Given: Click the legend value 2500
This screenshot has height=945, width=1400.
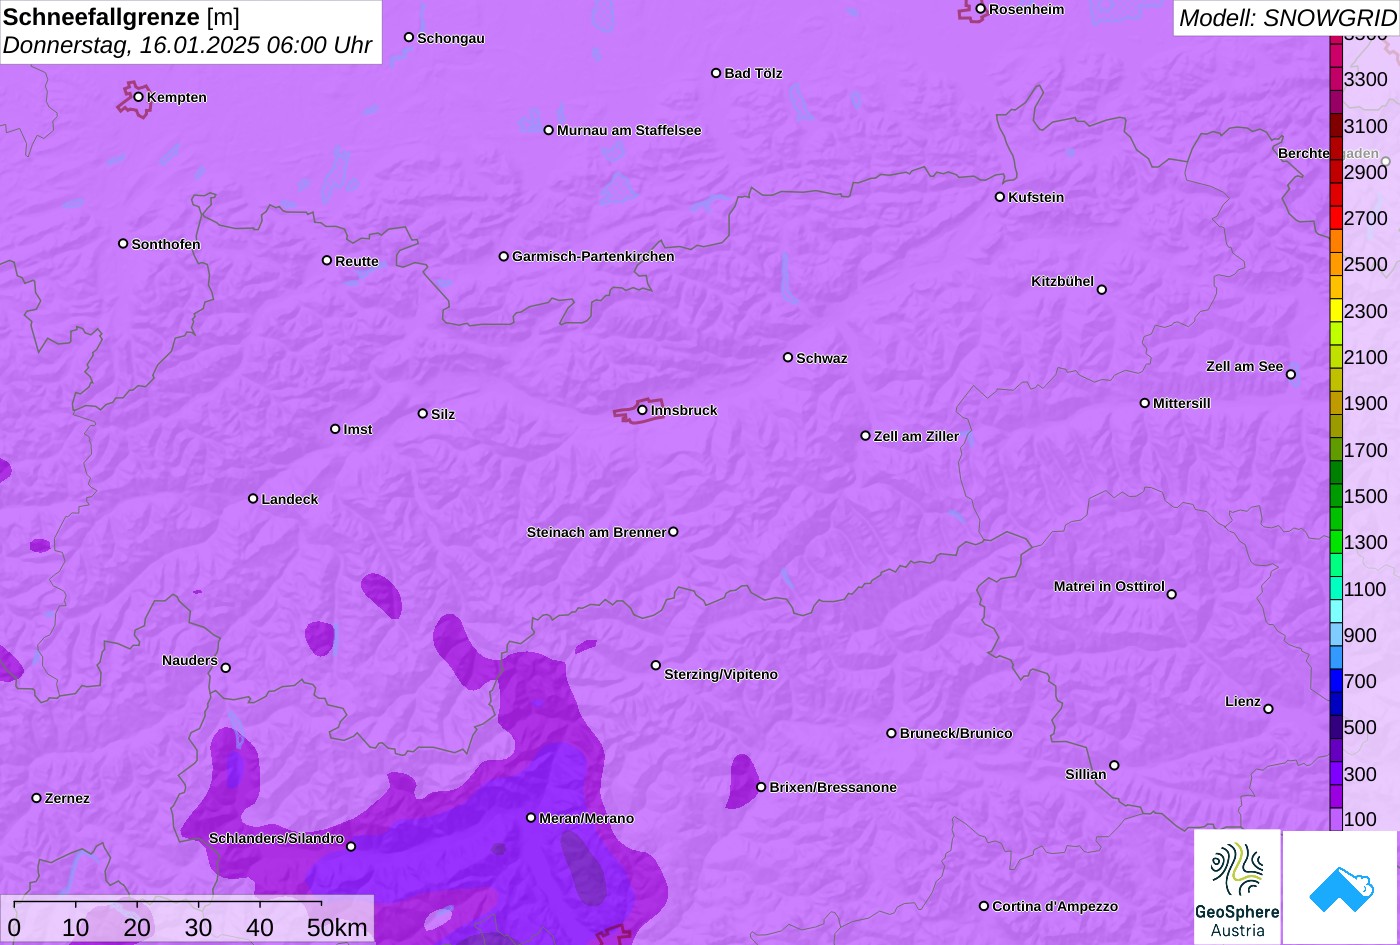Looking at the screenshot, I should click(x=1366, y=264).
